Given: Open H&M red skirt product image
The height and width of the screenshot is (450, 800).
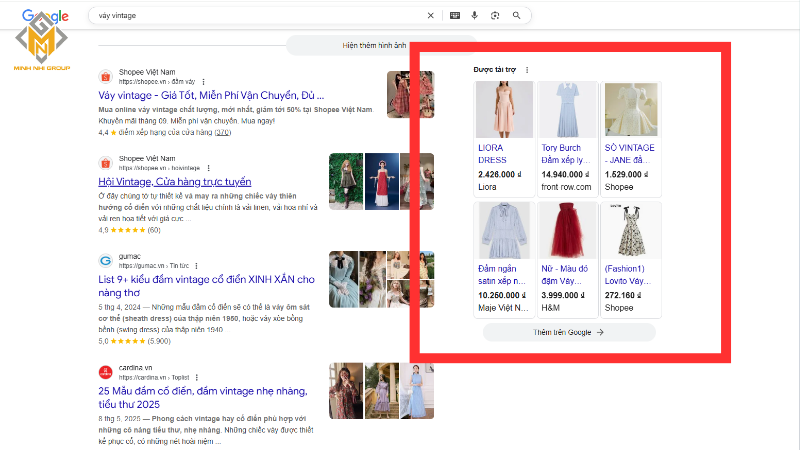Looking at the screenshot, I should click(x=567, y=231).
